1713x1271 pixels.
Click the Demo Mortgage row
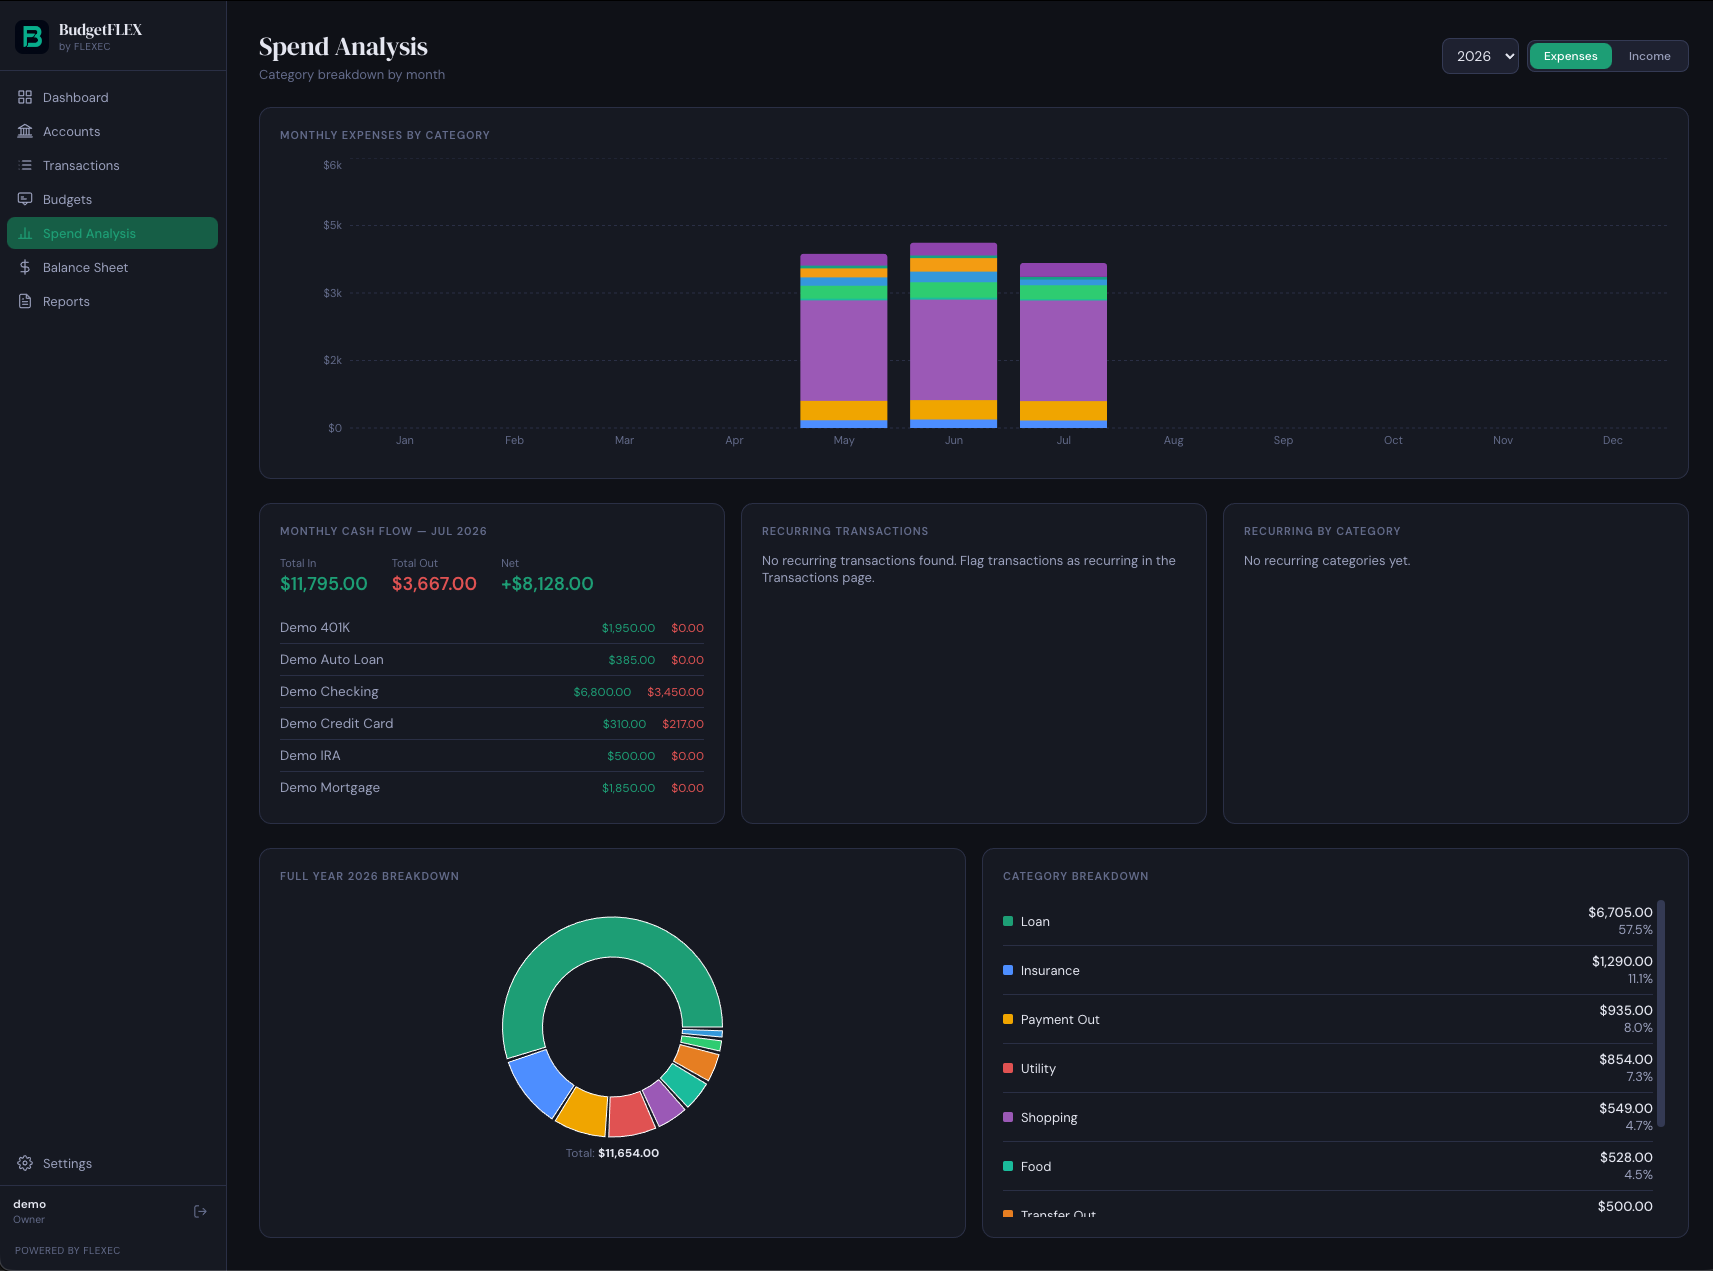[492, 788]
